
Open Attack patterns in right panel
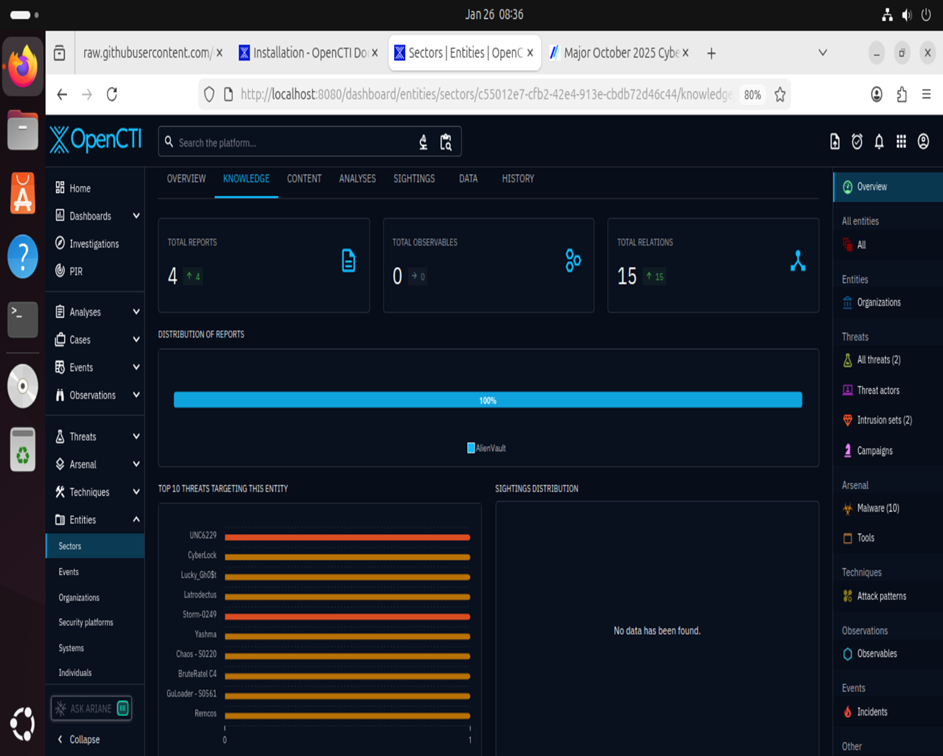coord(881,596)
